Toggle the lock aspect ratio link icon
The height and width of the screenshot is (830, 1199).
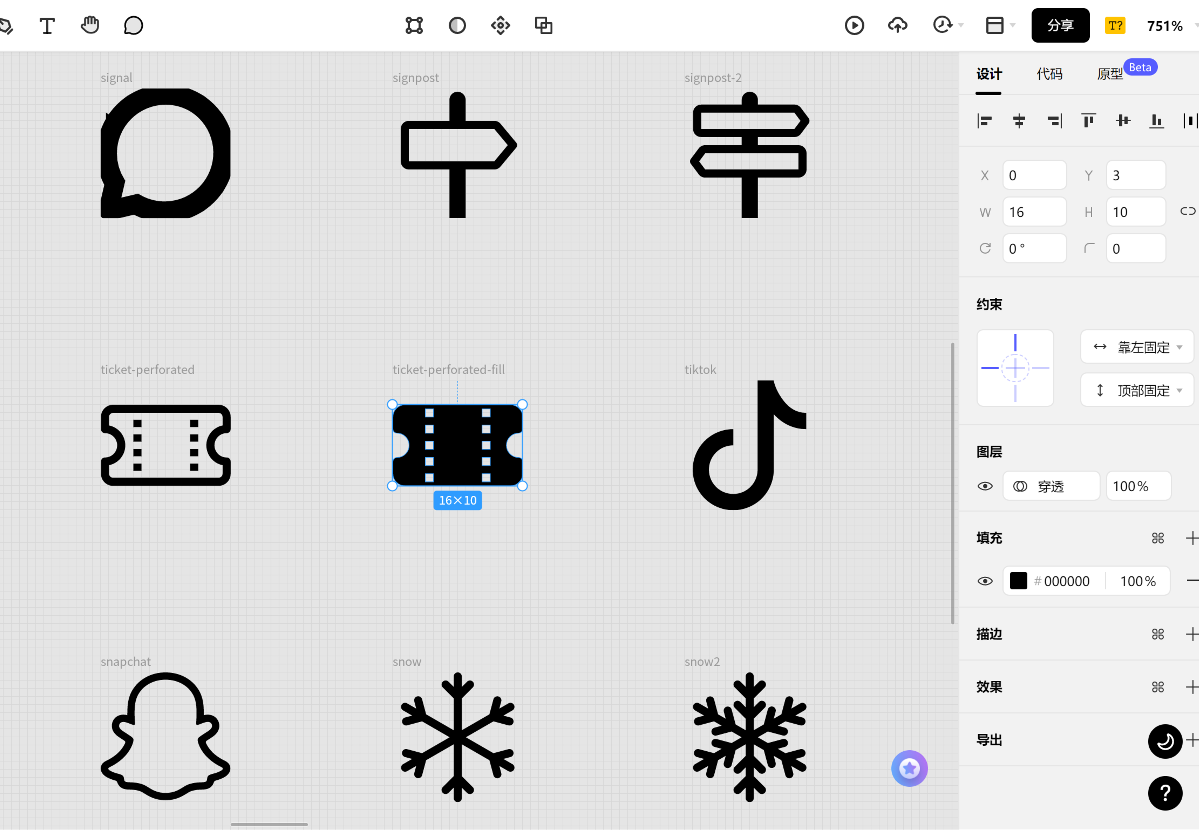(x=1188, y=211)
